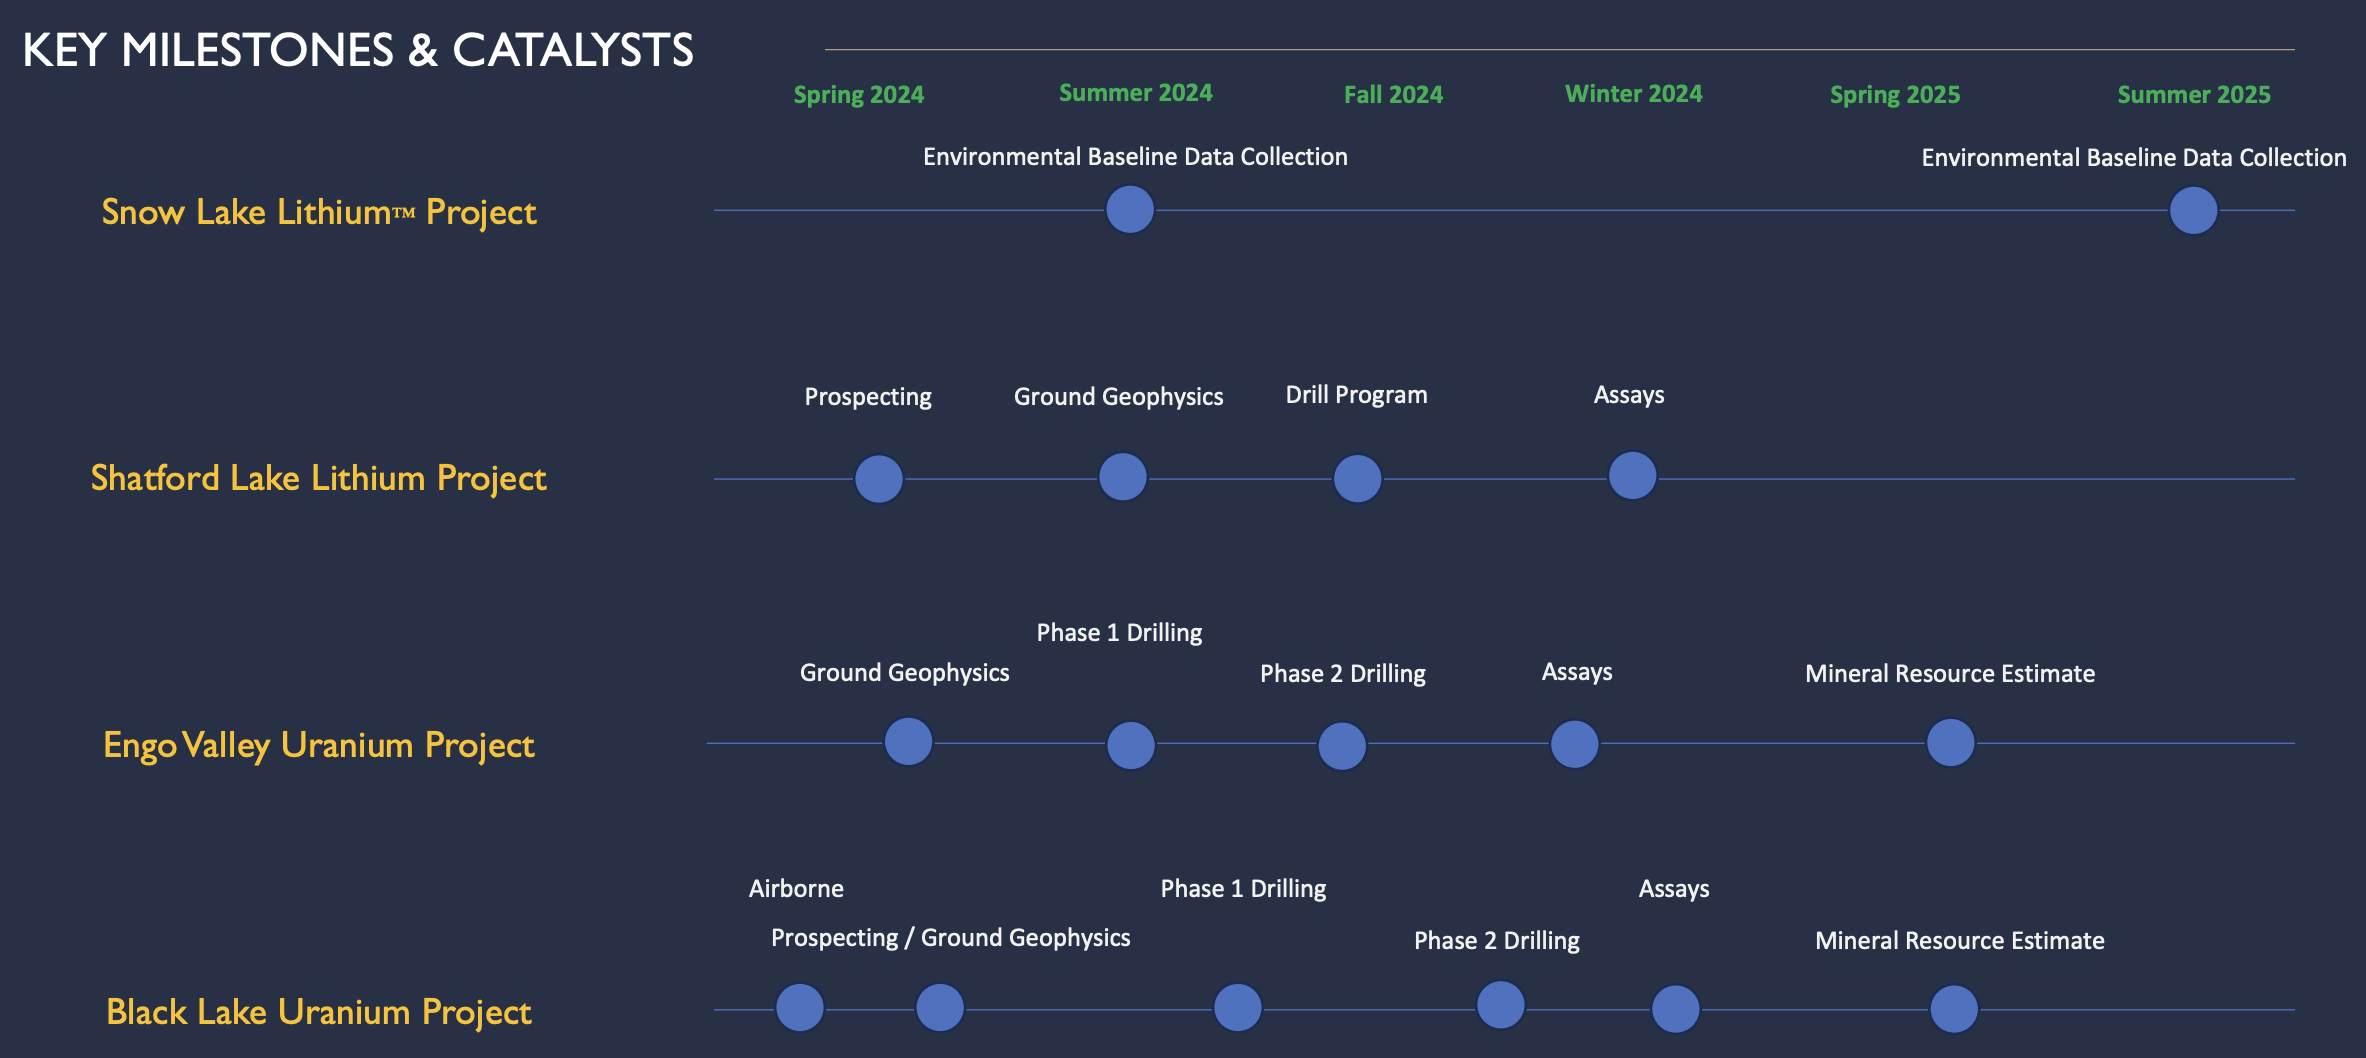2366x1058 pixels.
Task: Click Black Lake Mineral Resource Estimate dot
Action: [1953, 1009]
